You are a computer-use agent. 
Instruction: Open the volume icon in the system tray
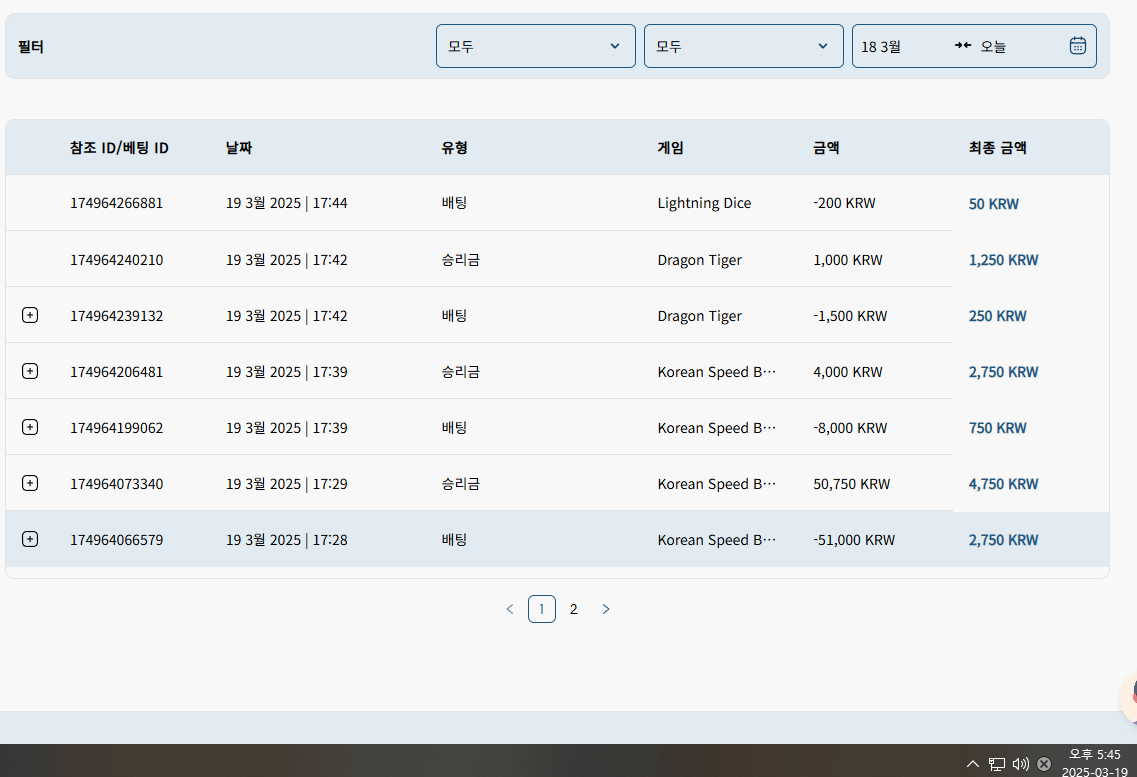coord(1020,764)
